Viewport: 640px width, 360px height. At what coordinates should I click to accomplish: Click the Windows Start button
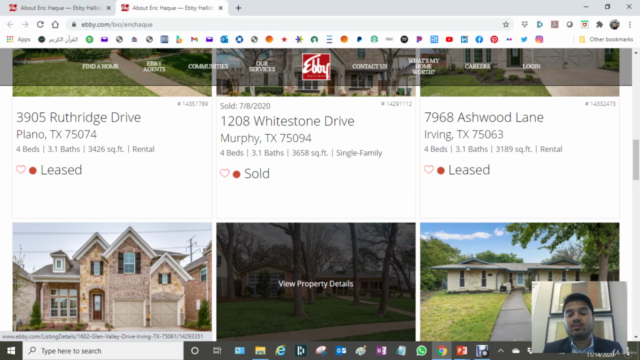11,351
